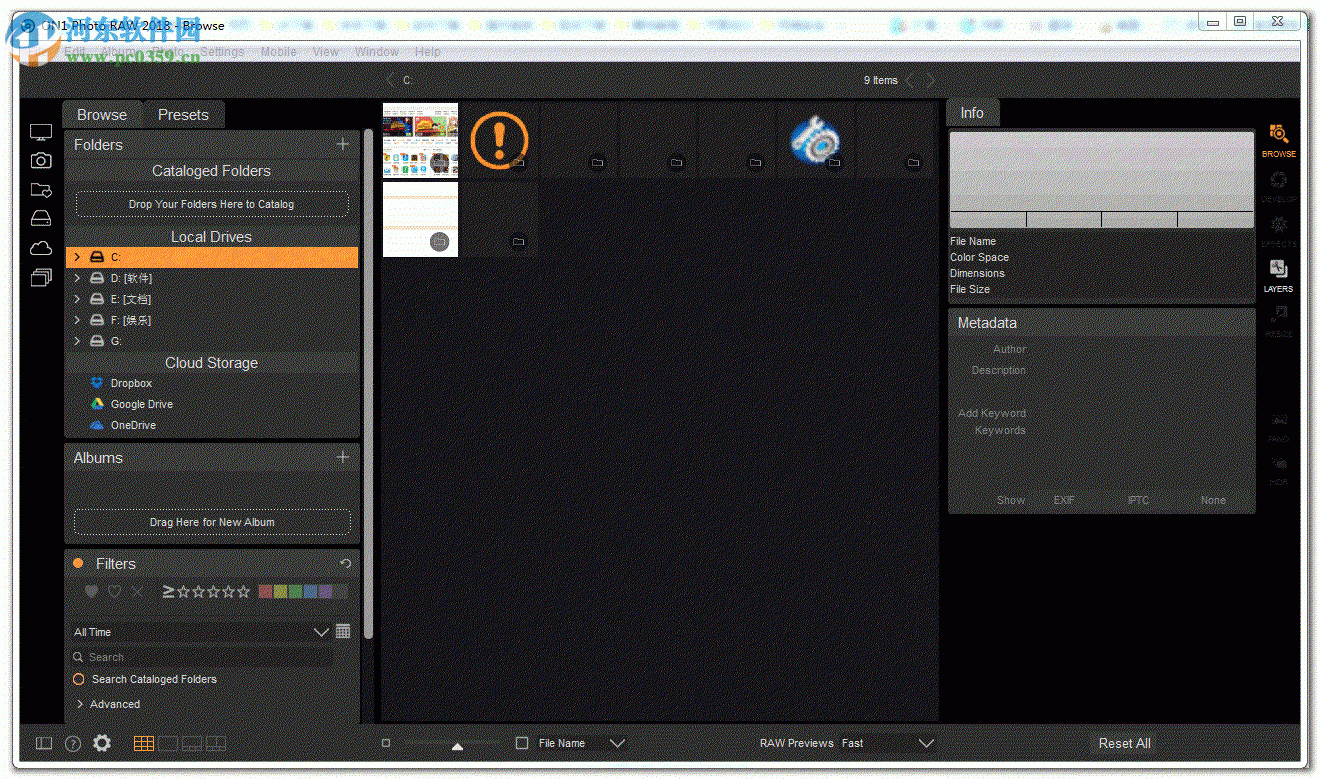The height and width of the screenshot is (779, 1320).
Task: Toggle the left panel visibility icon
Action: [44, 743]
